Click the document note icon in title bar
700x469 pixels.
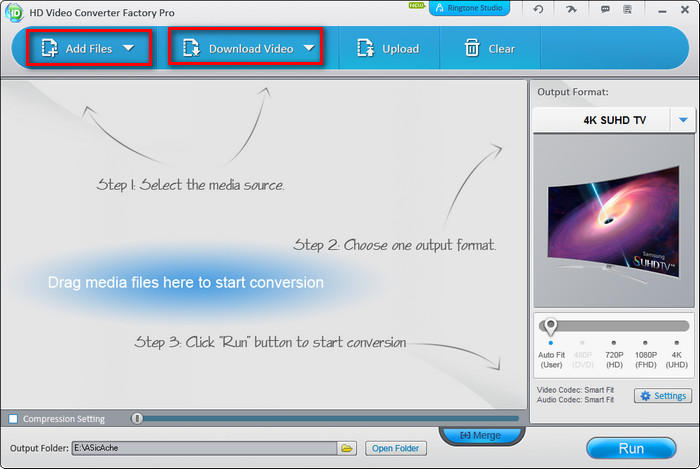tap(627, 9)
